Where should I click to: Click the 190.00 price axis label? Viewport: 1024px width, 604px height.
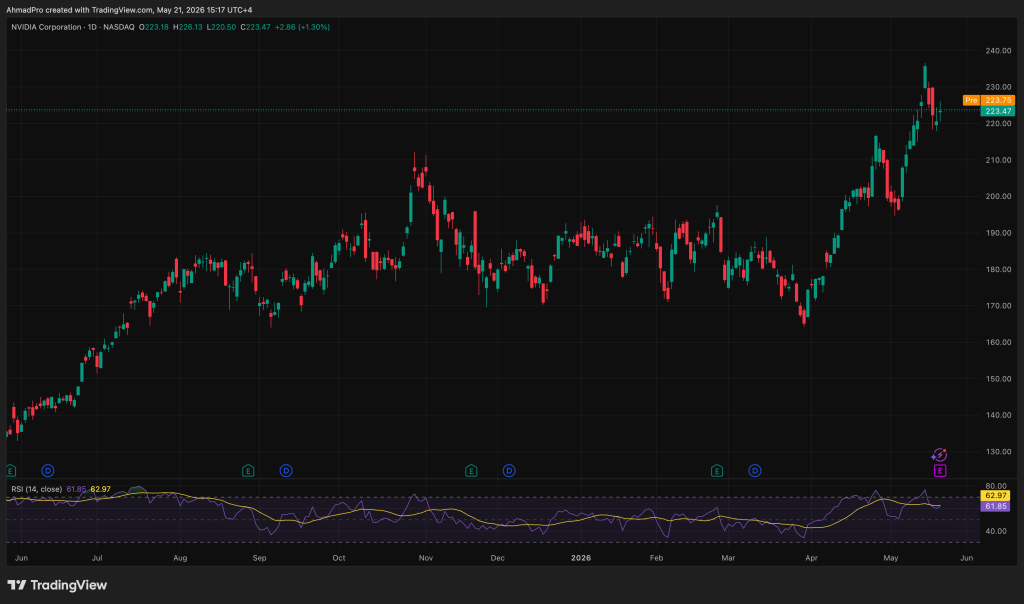pyautogui.click(x=998, y=233)
